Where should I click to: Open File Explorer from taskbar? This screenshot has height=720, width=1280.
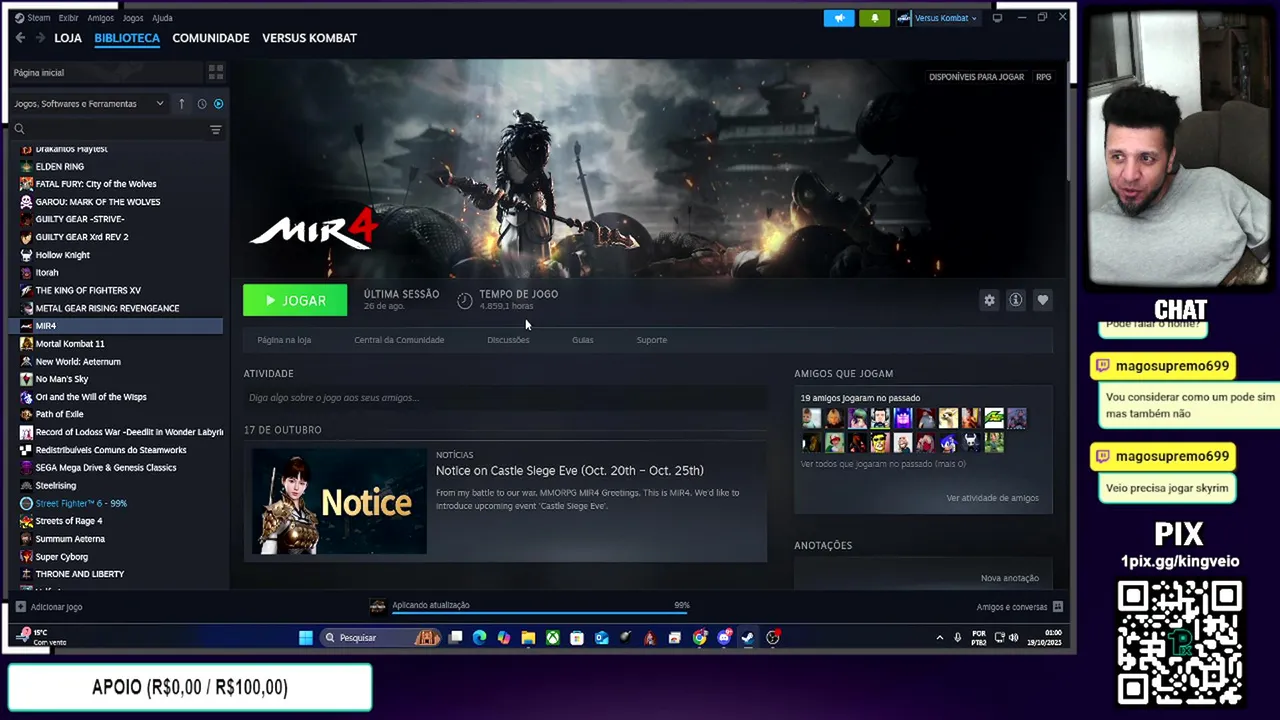(x=528, y=638)
